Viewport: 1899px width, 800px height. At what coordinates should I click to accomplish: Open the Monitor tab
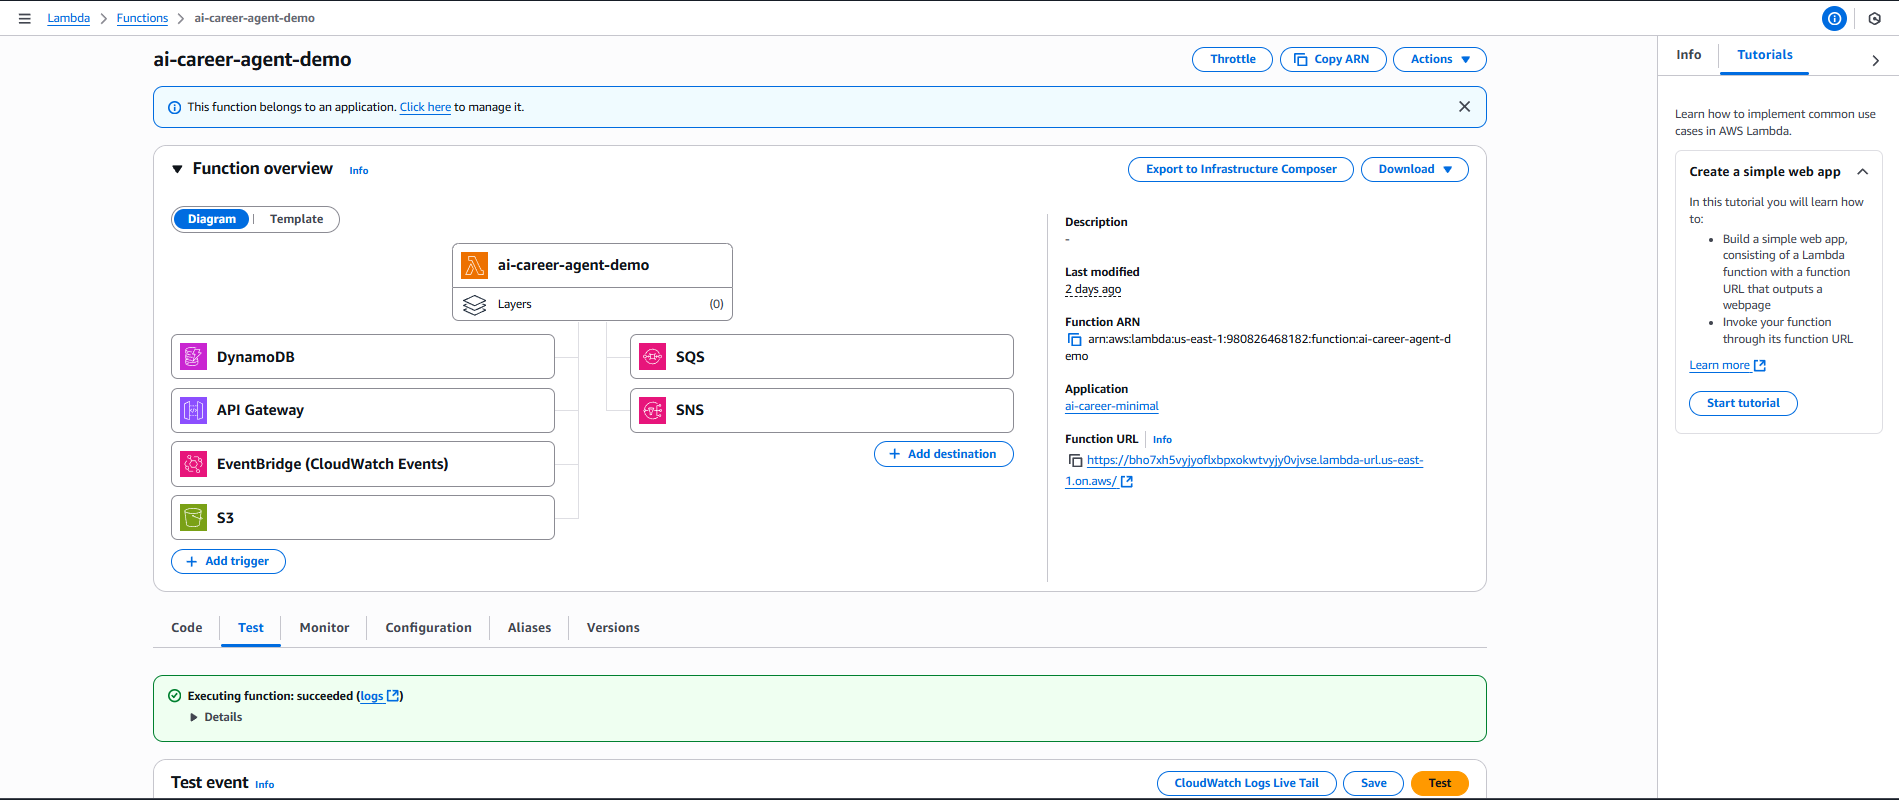click(324, 628)
